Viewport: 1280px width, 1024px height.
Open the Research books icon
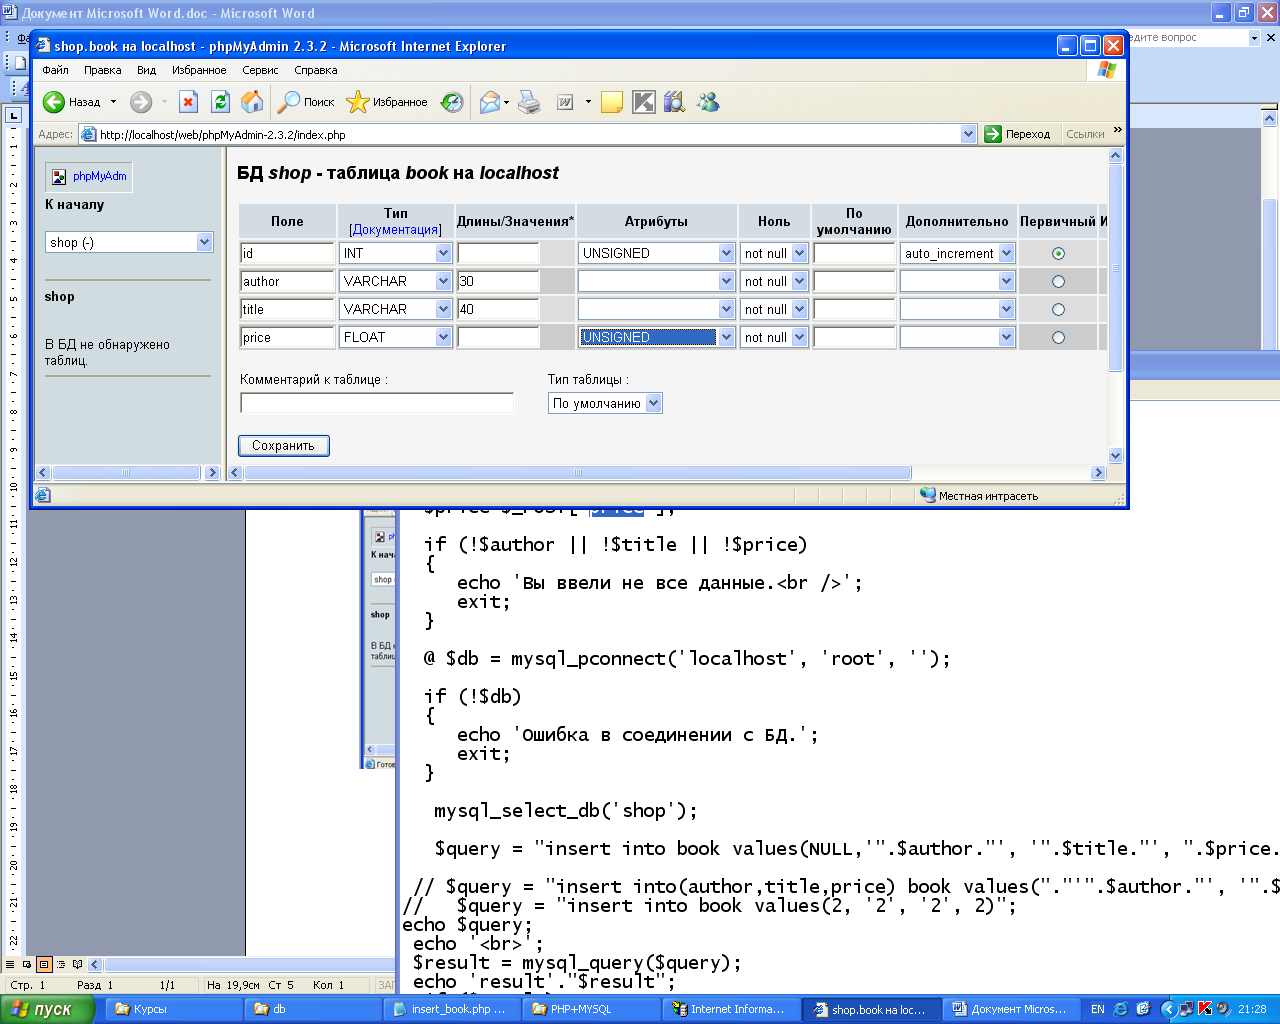pos(675,102)
